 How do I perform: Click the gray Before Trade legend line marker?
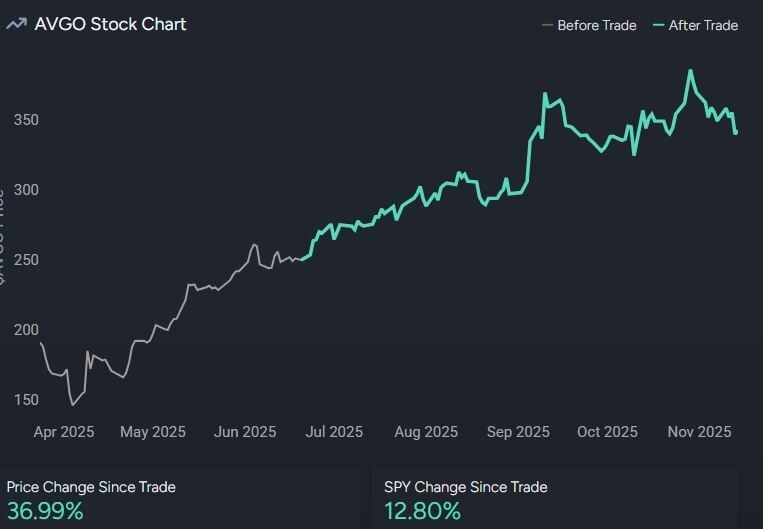point(547,25)
